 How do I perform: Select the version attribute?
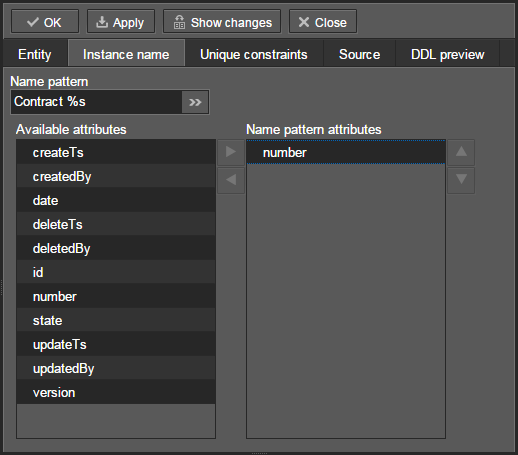(x=116, y=392)
